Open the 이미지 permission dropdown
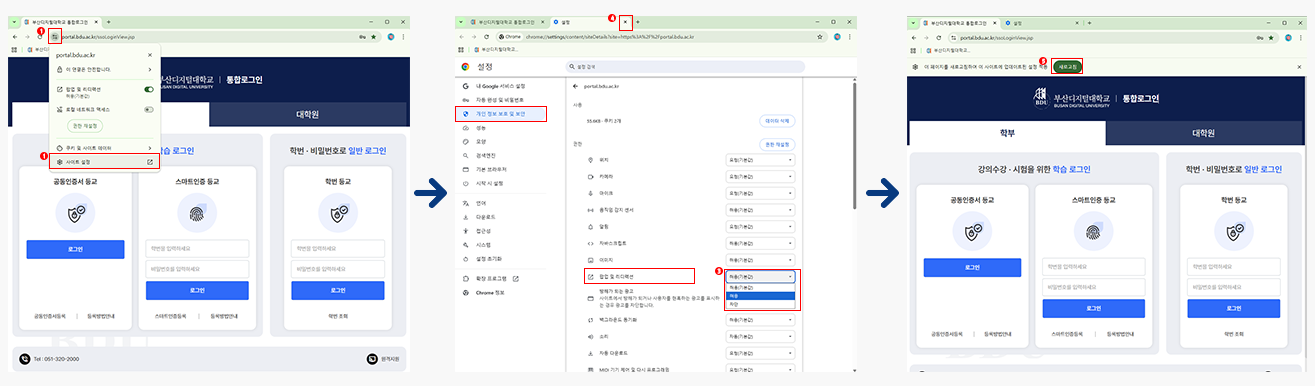Image resolution: width=1315 pixels, height=386 pixels. pyautogui.click(x=761, y=259)
